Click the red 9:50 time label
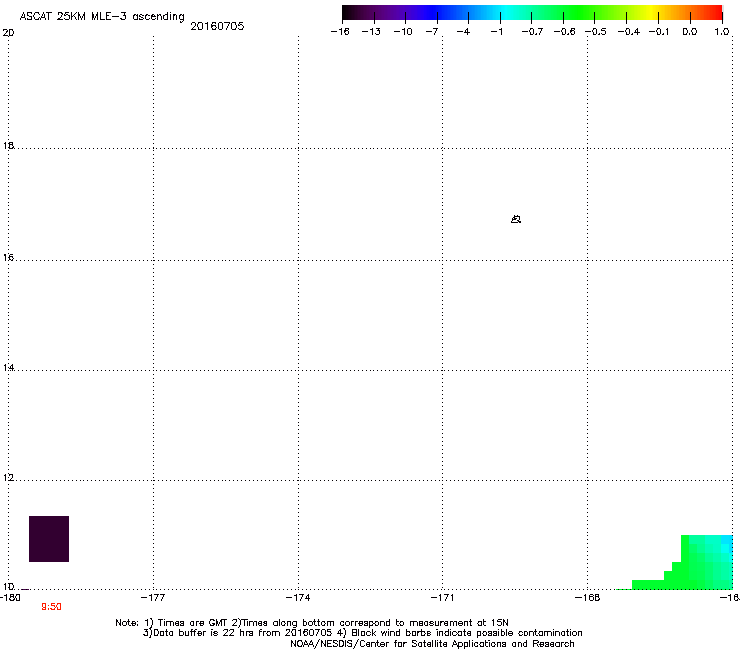Viewport: 740px width, 650px height. pyautogui.click(x=51, y=607)
